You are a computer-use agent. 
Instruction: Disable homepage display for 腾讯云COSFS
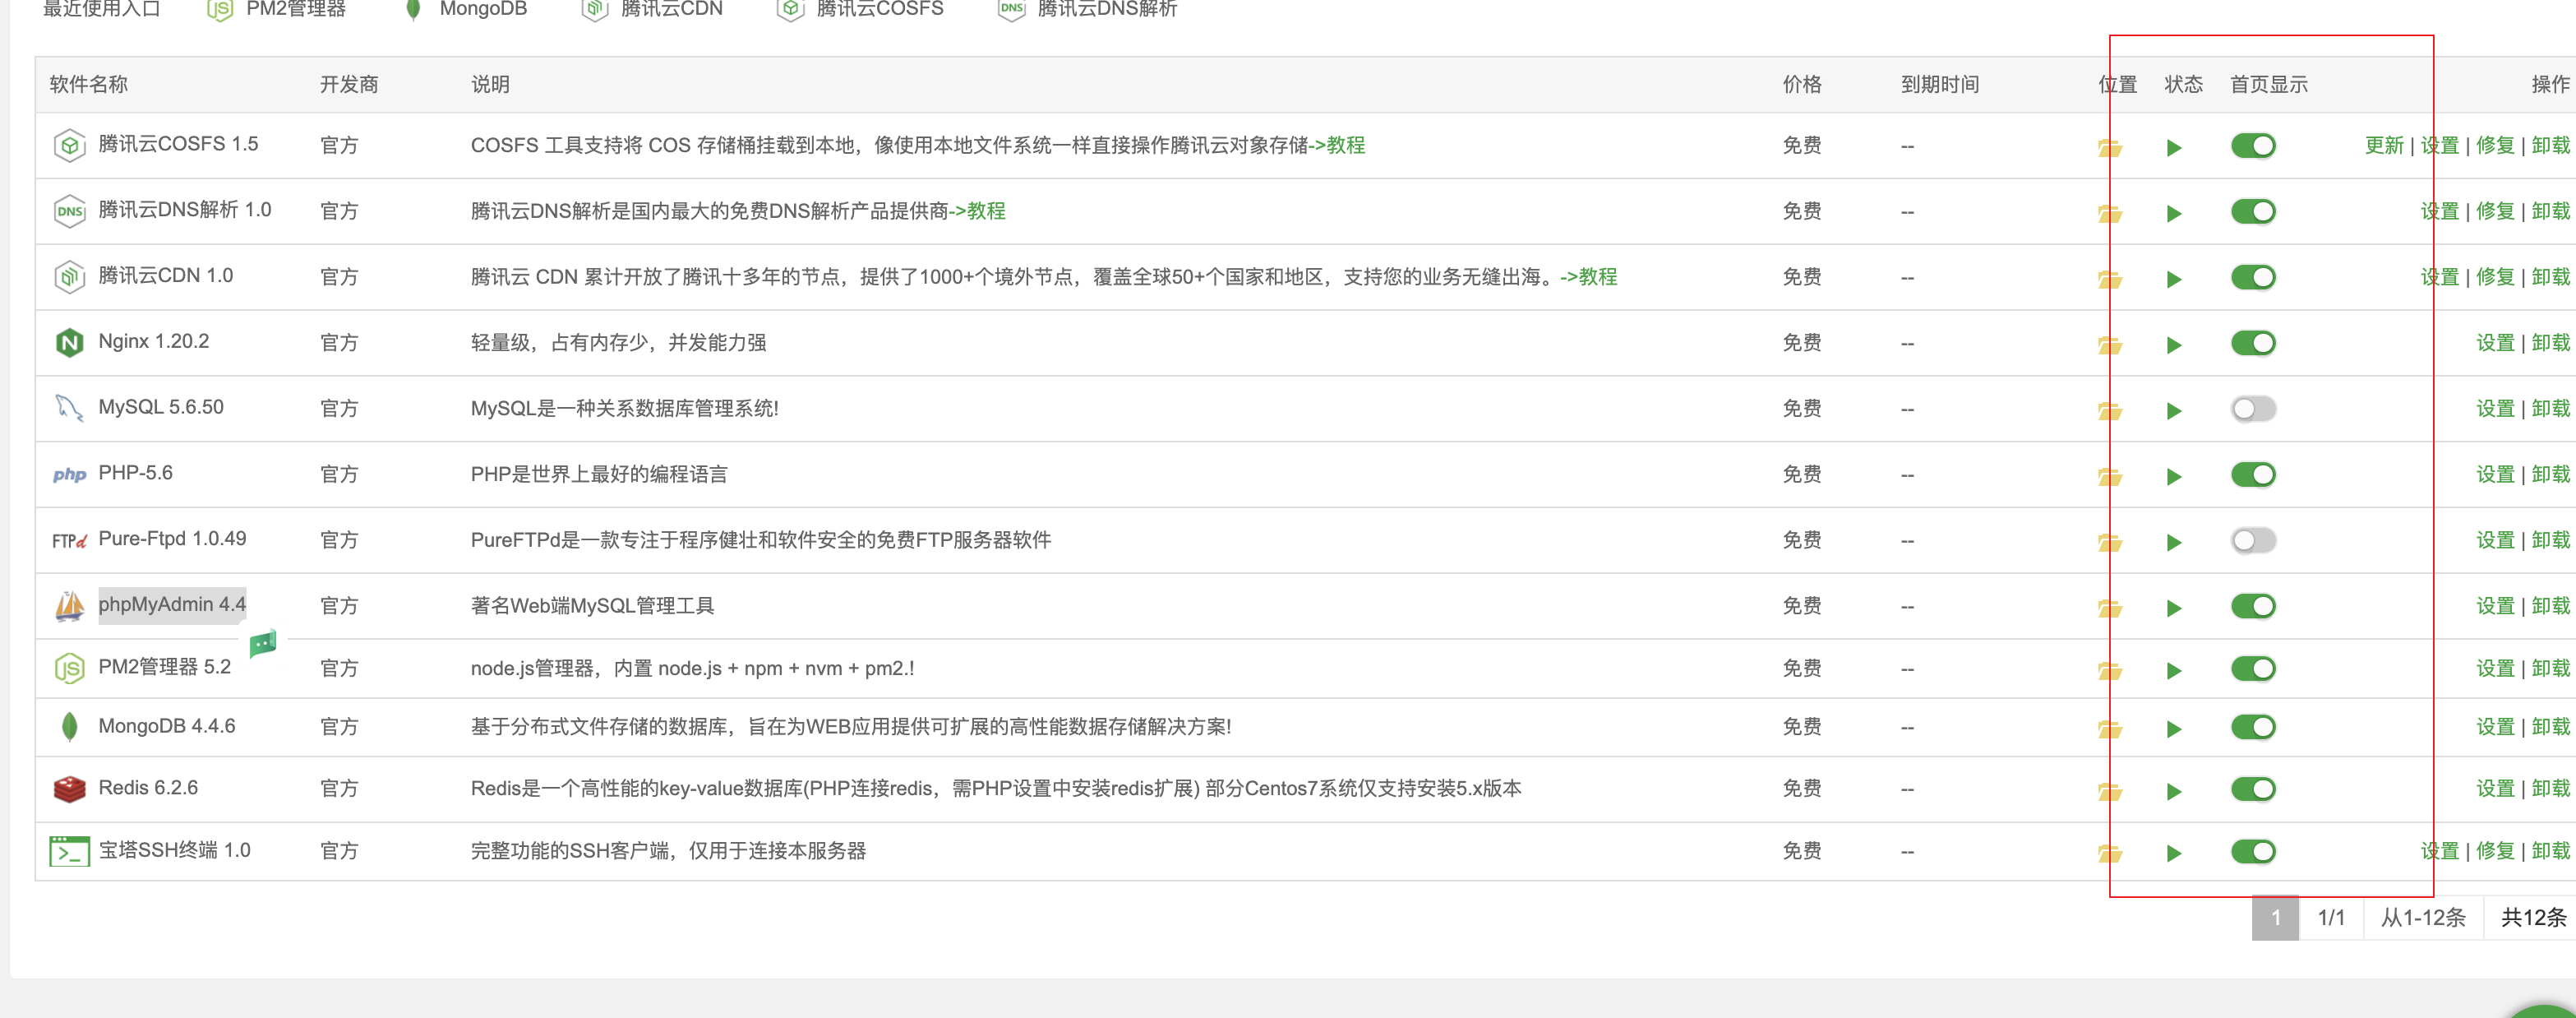point(2252,146)
